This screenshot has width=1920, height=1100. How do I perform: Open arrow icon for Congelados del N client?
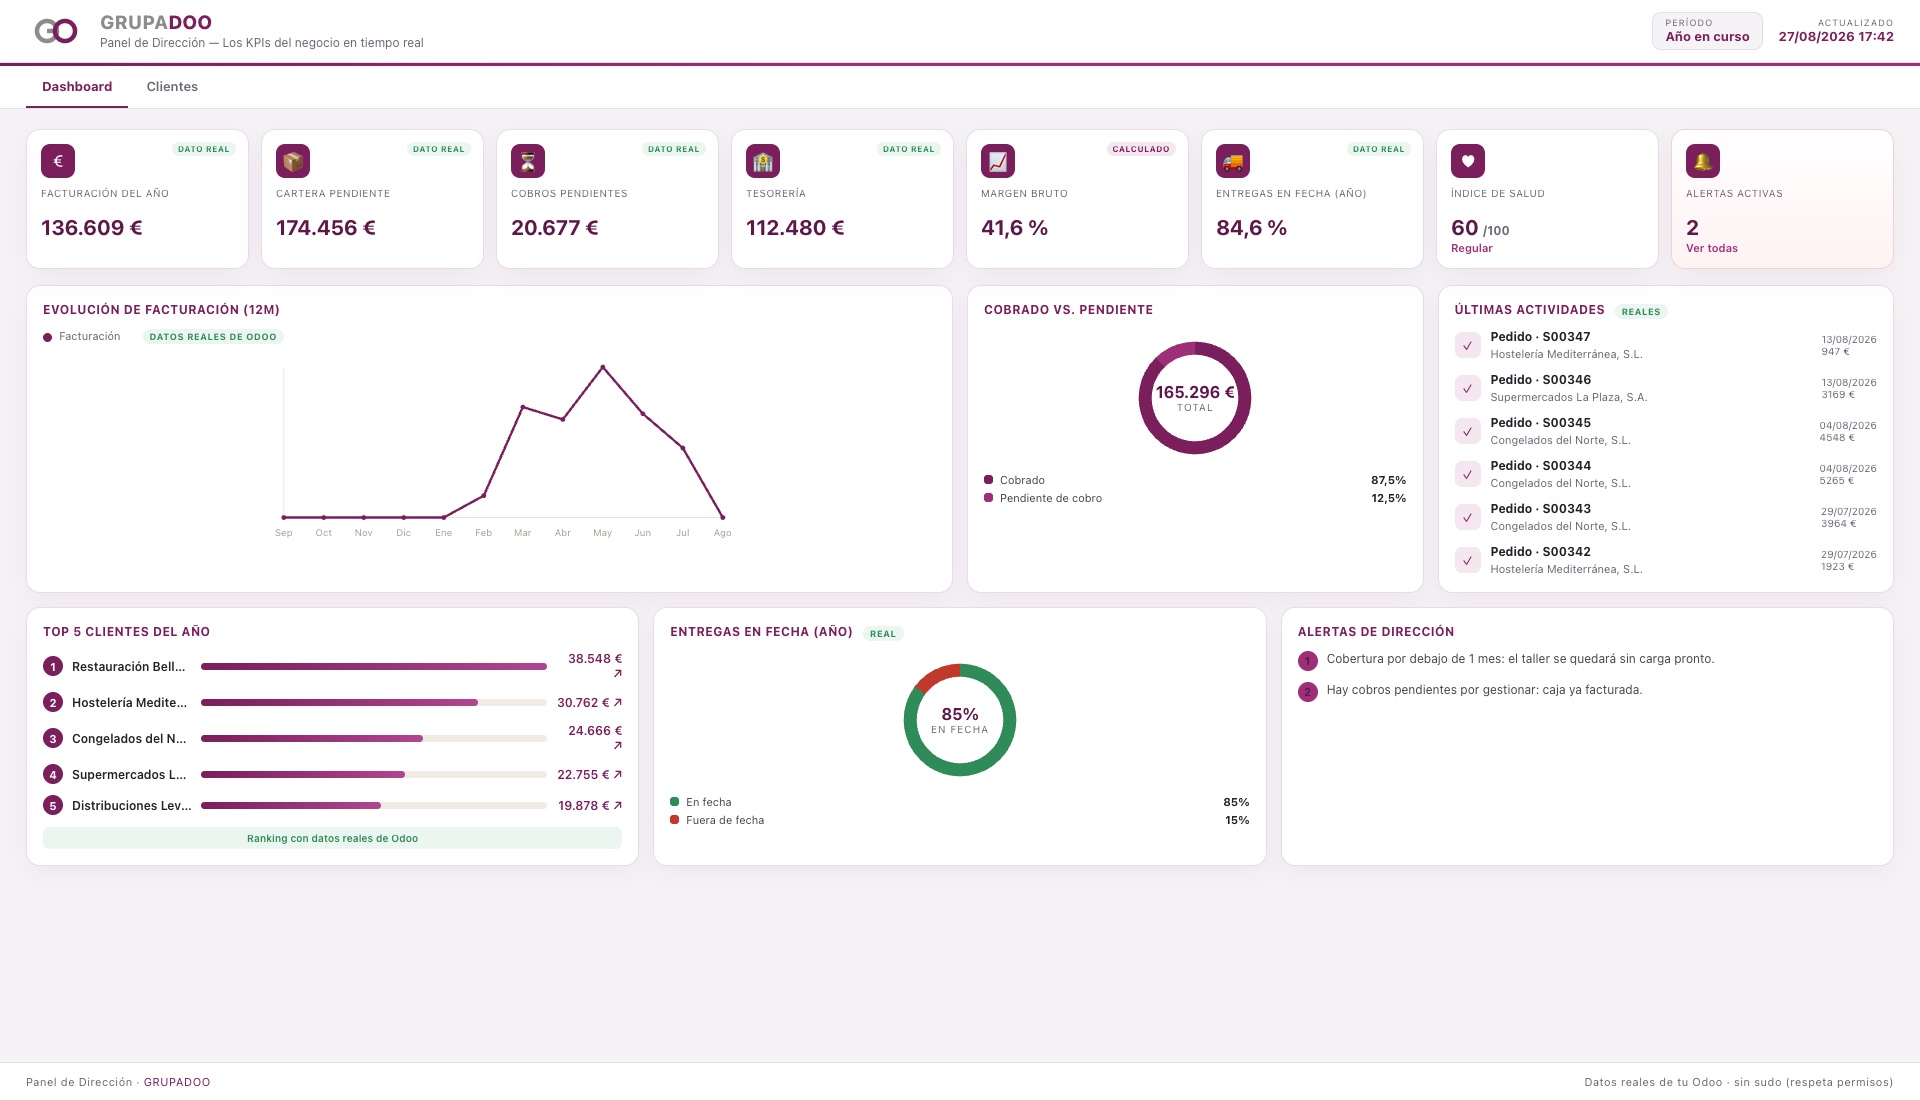(x=617, y=745)
